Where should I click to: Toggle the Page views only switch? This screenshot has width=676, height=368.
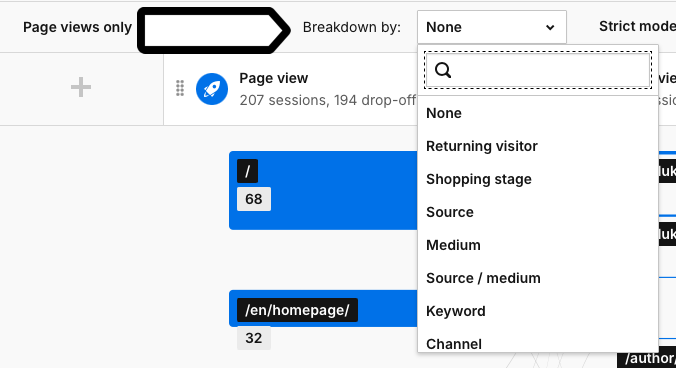(x=77, y=27)
